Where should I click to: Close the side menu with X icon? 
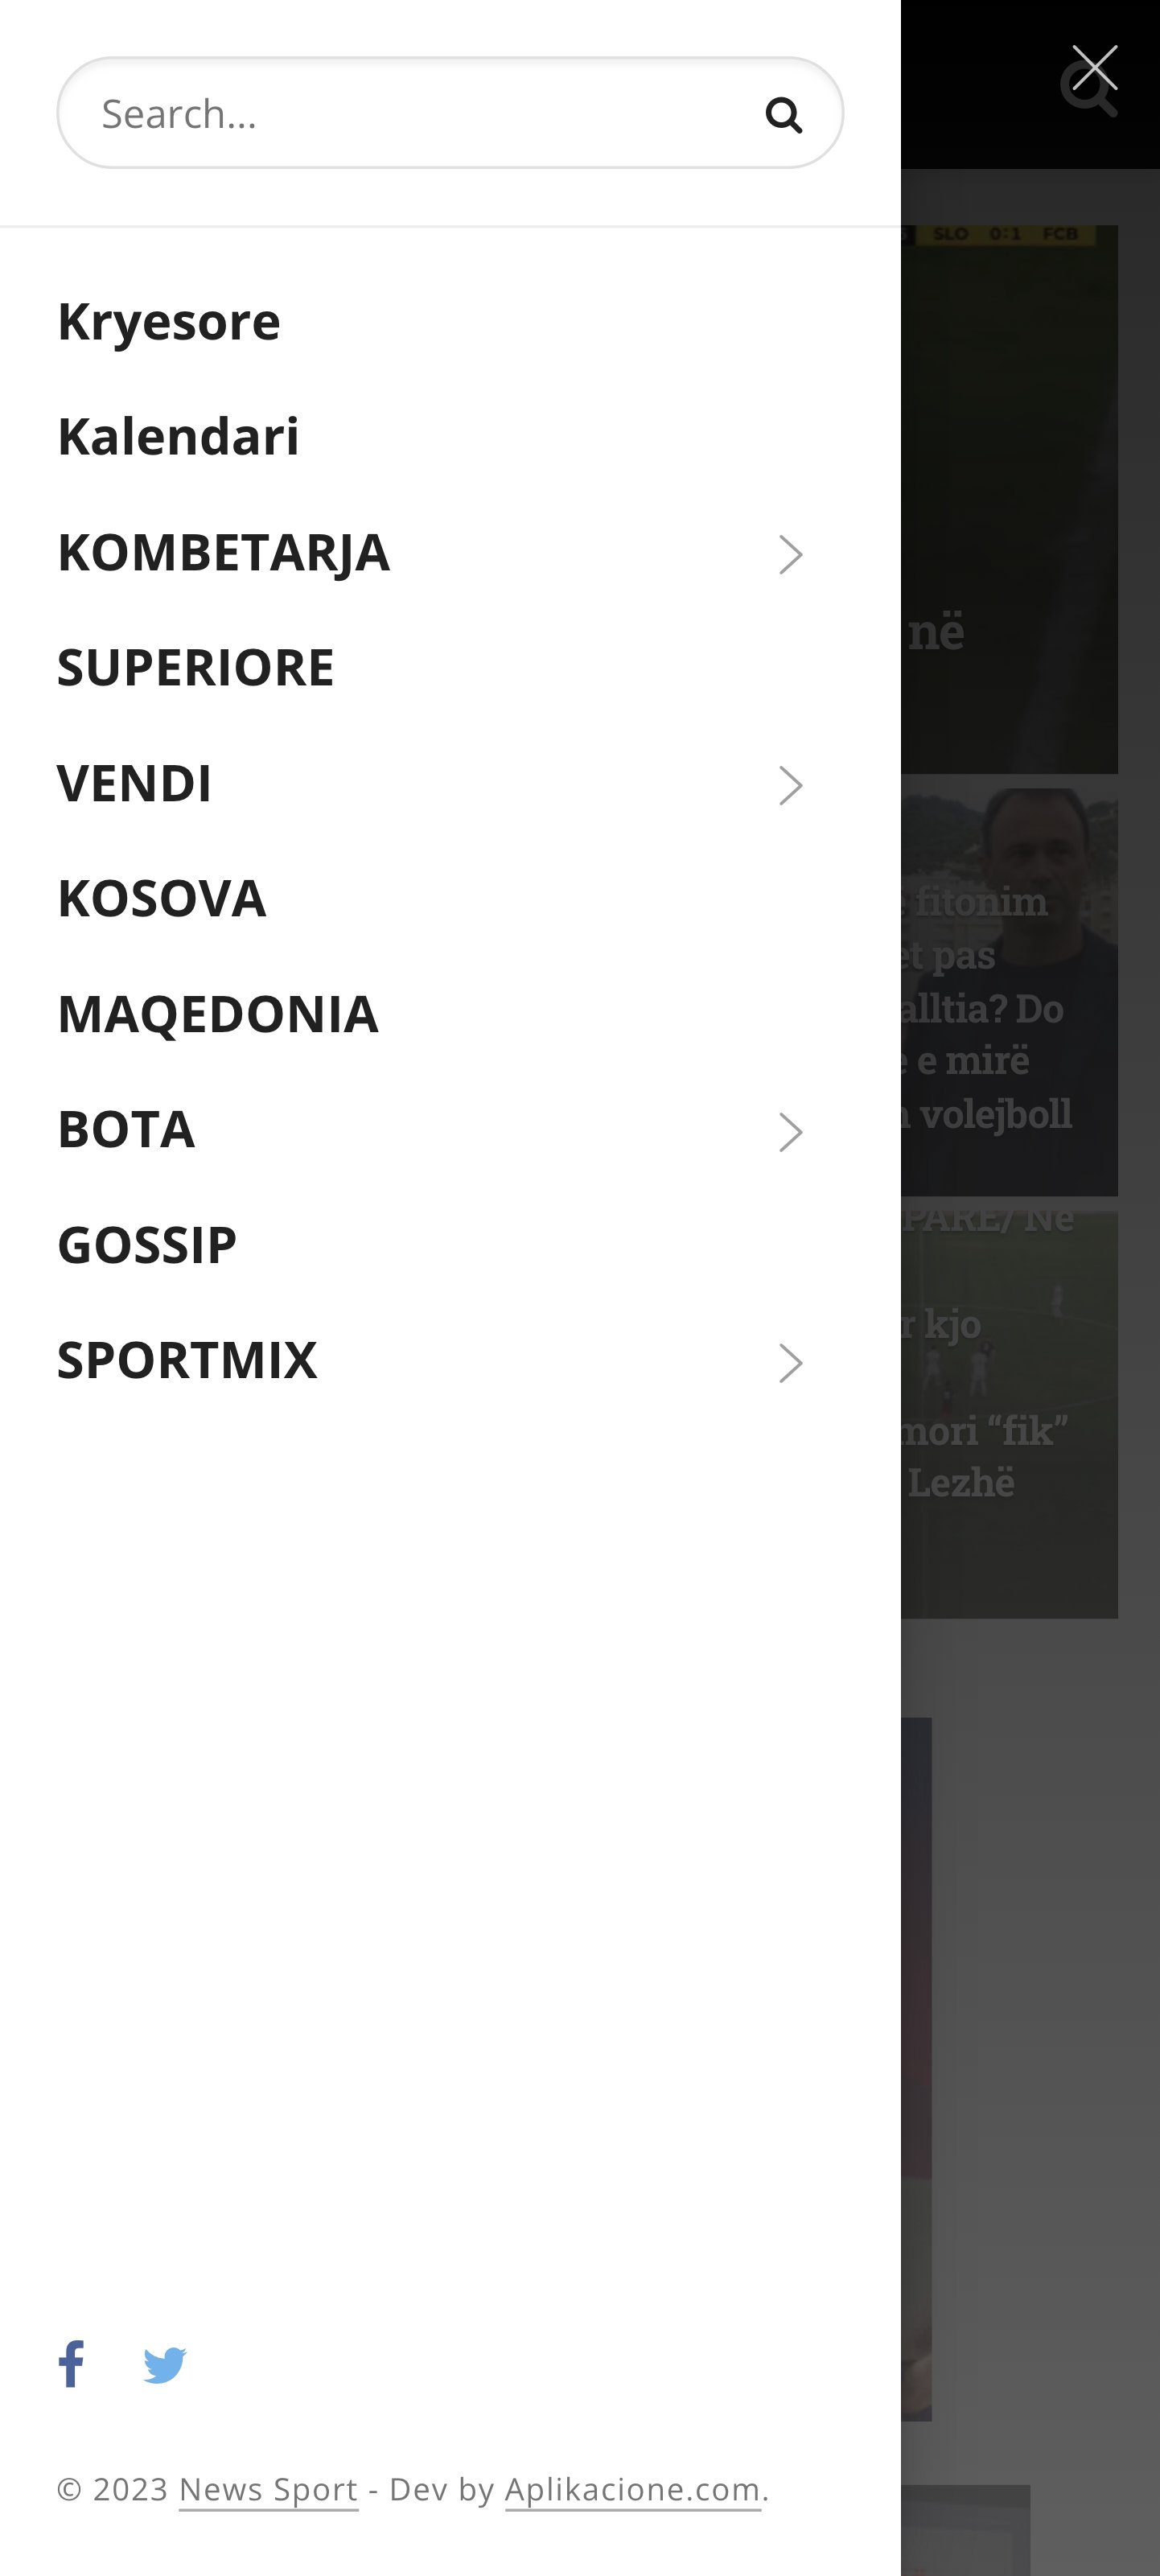point(1094,68)
